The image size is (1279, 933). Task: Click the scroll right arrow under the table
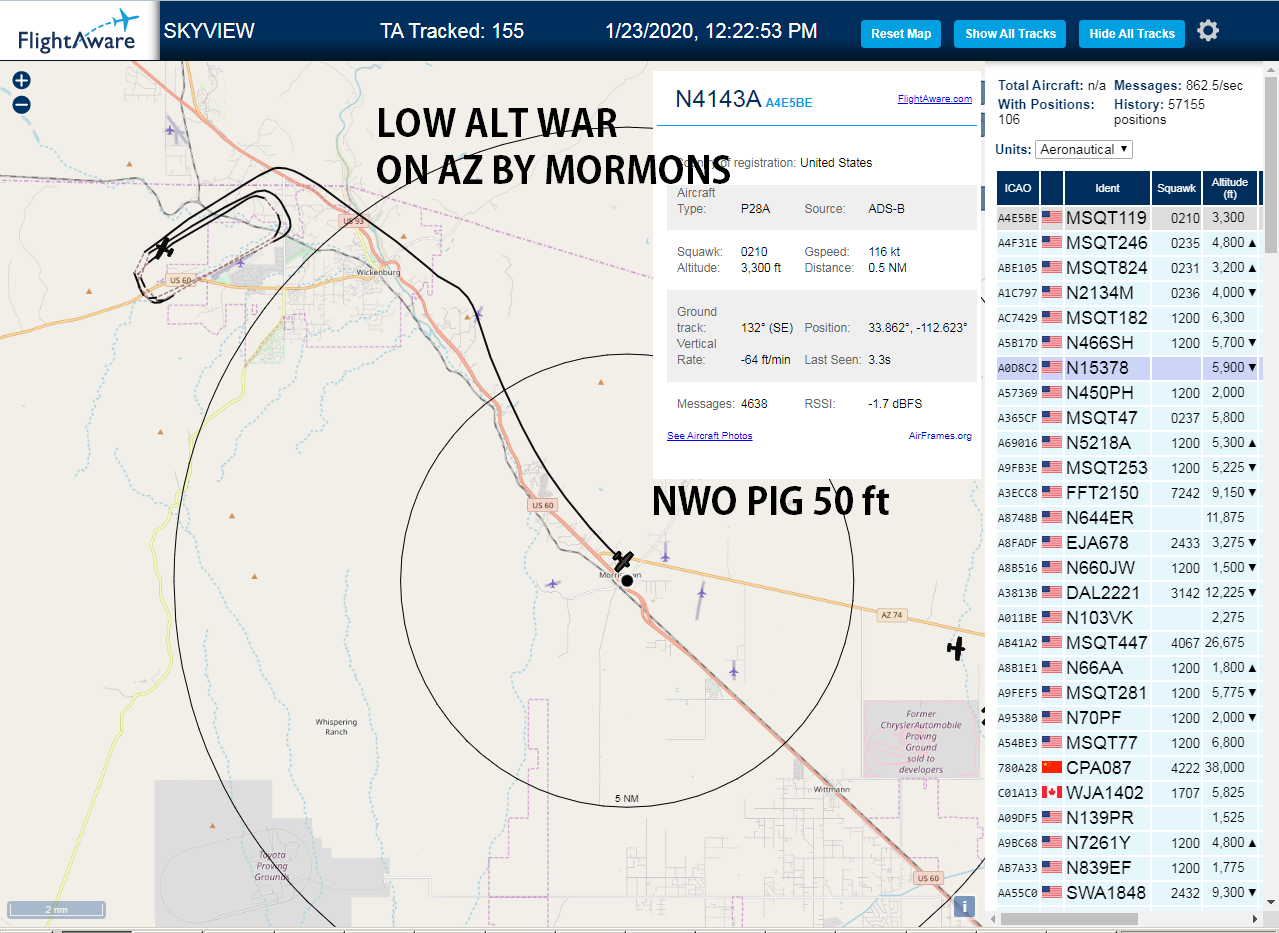[x=1255, y=918]
